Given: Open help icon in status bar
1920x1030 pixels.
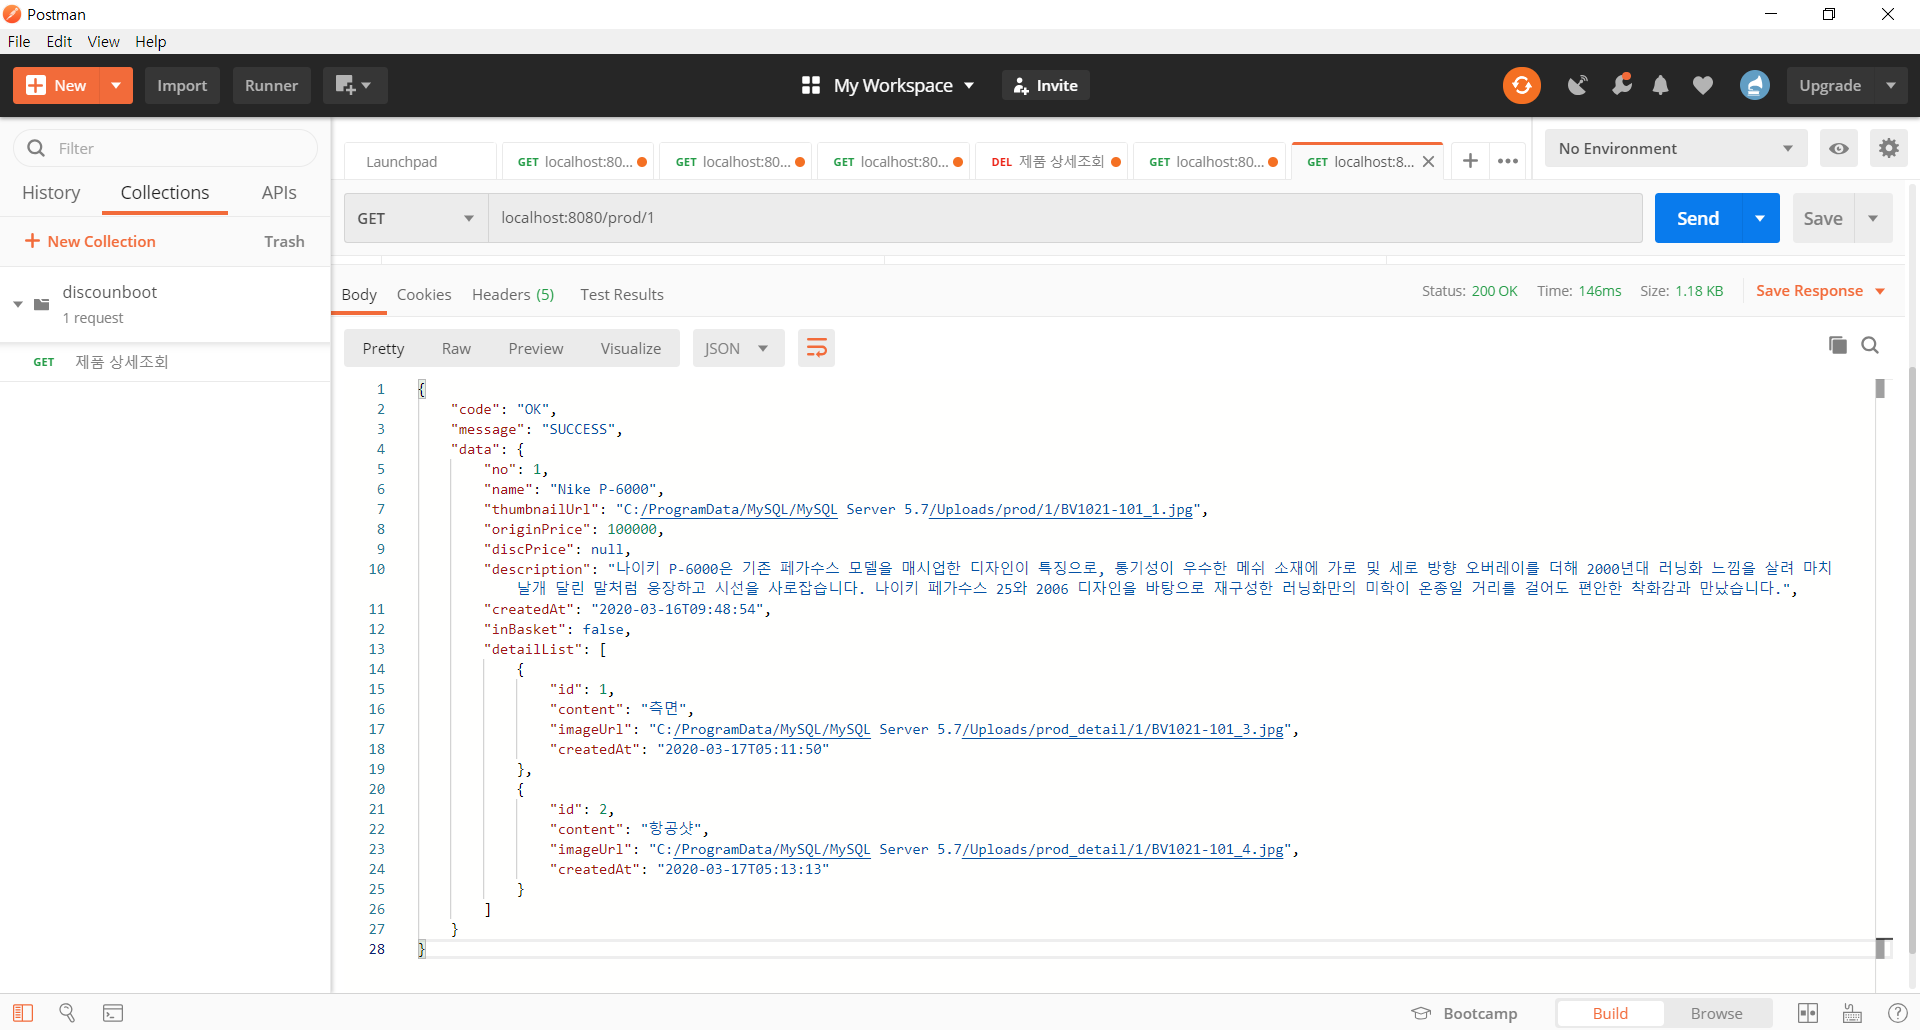Looking at the screenshot, I should click(1897, 1013).
